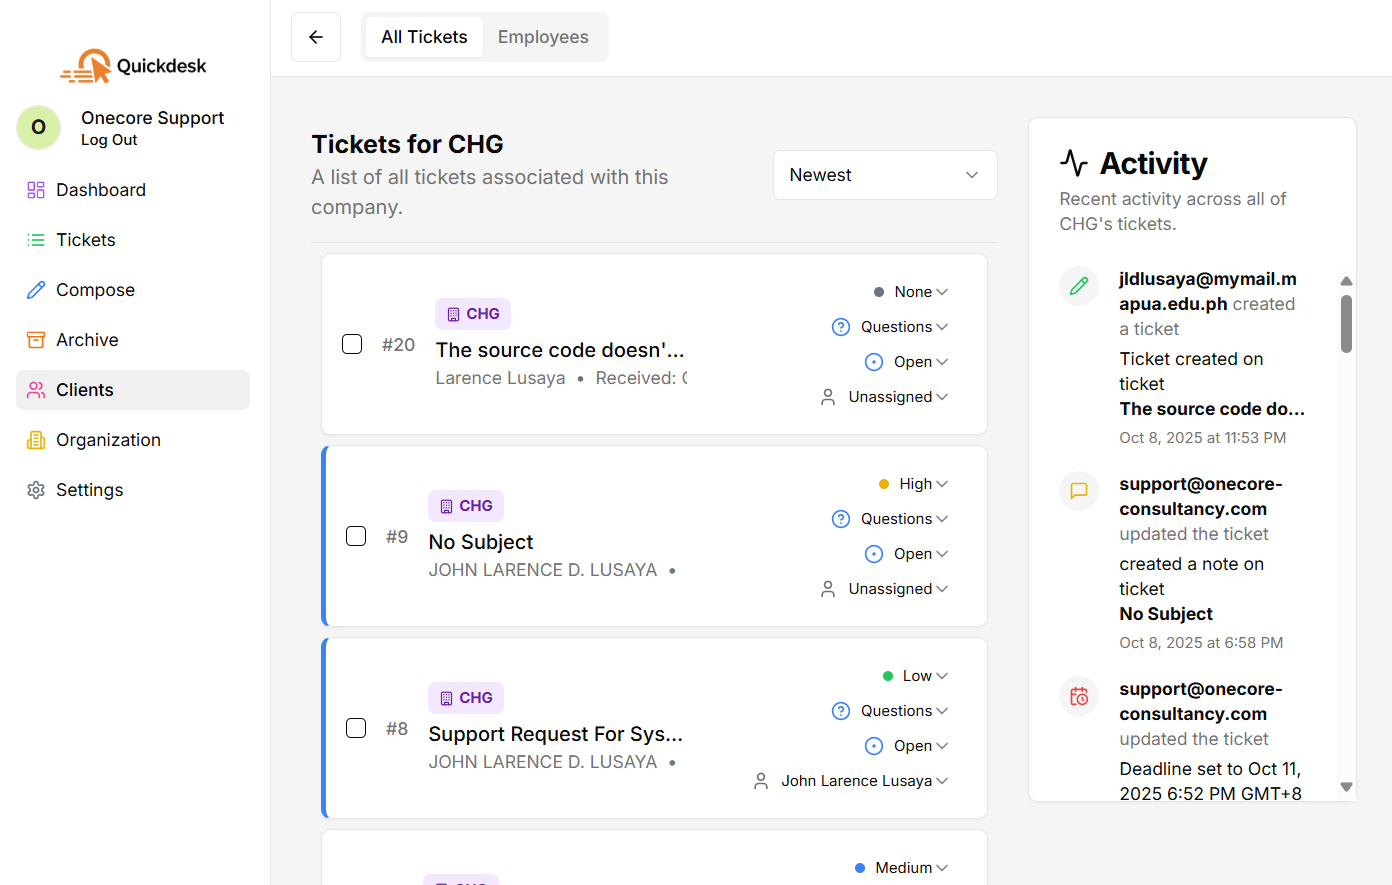The width and height of the screenshot is (1392, 885).
Task: Open ticket titled Support Request For Sys...
Action: [555, 734]
